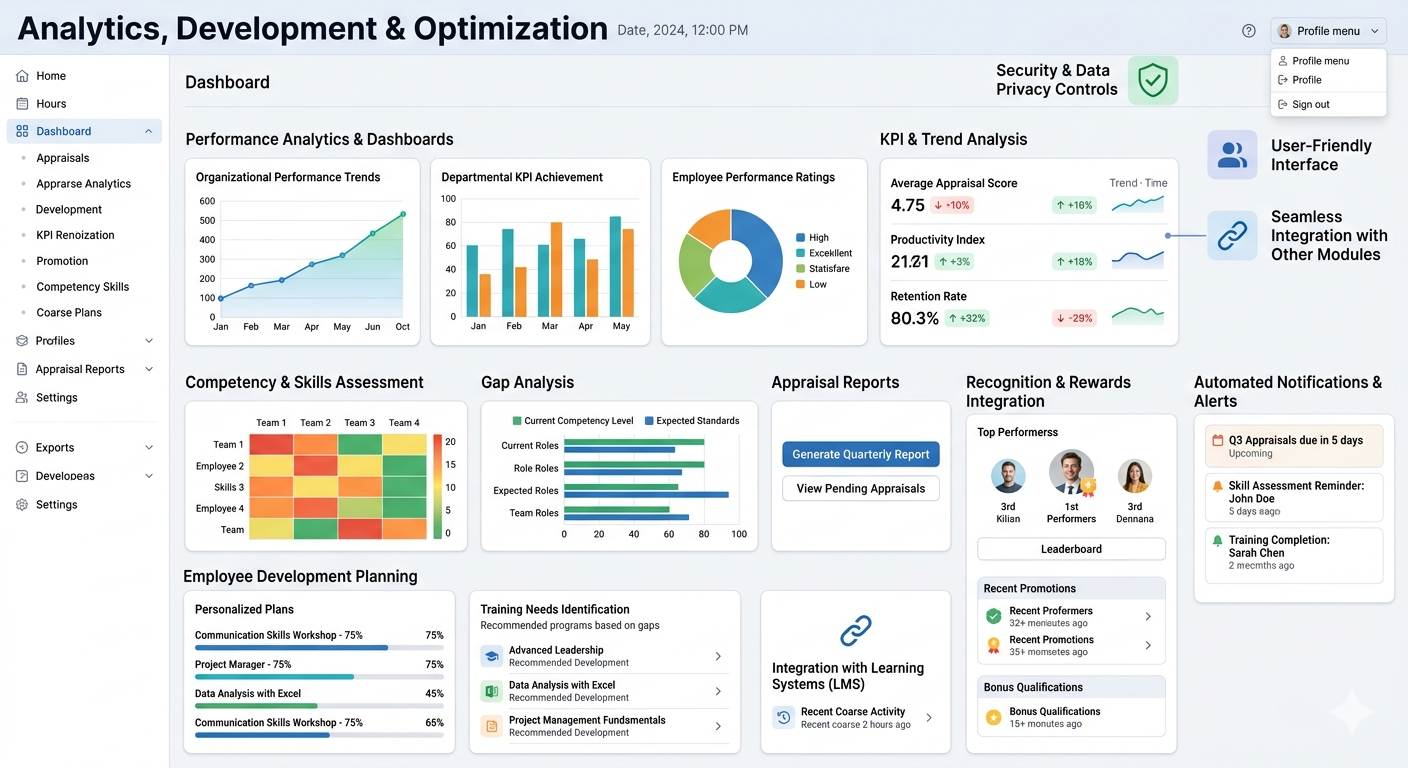
Task: Collapse the Dashboard section chevron
Action: point(148,131)
